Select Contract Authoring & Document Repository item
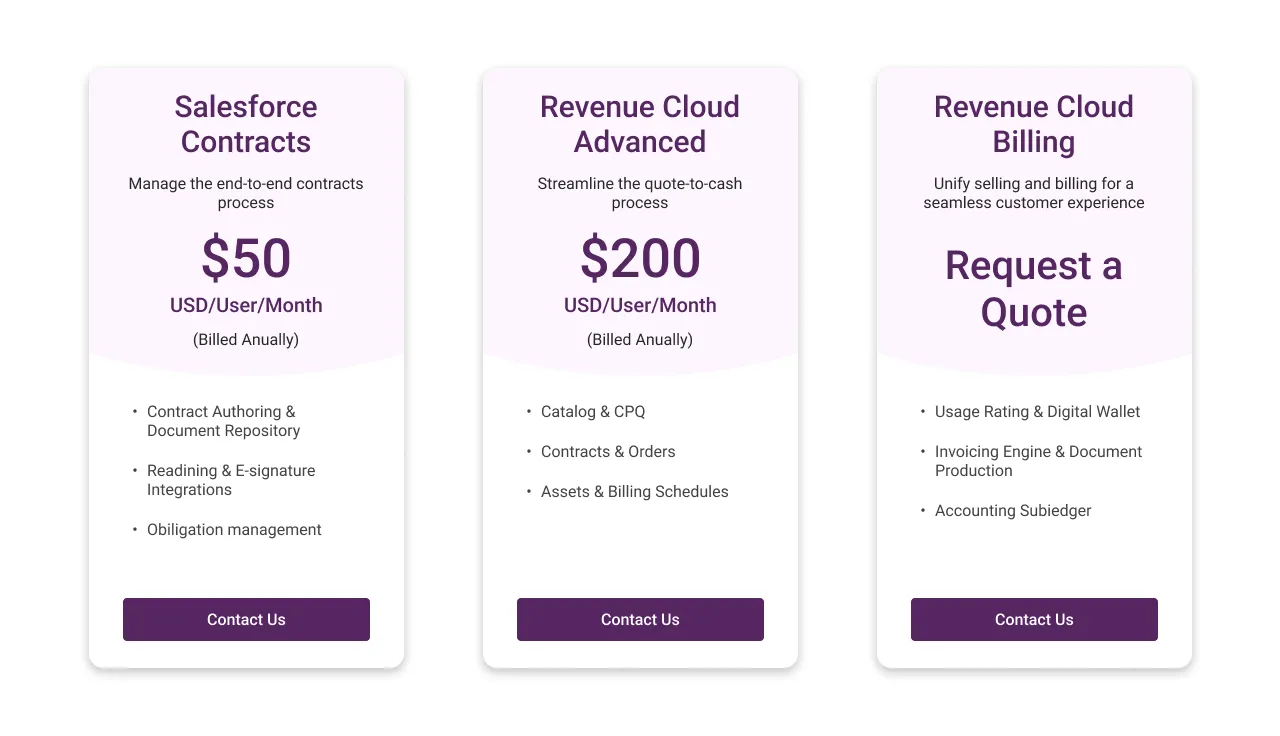 [221, 421]
